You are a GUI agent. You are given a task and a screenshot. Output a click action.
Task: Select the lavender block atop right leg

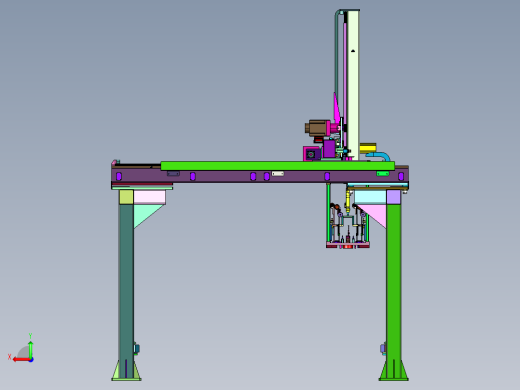[x=394, y=197]
